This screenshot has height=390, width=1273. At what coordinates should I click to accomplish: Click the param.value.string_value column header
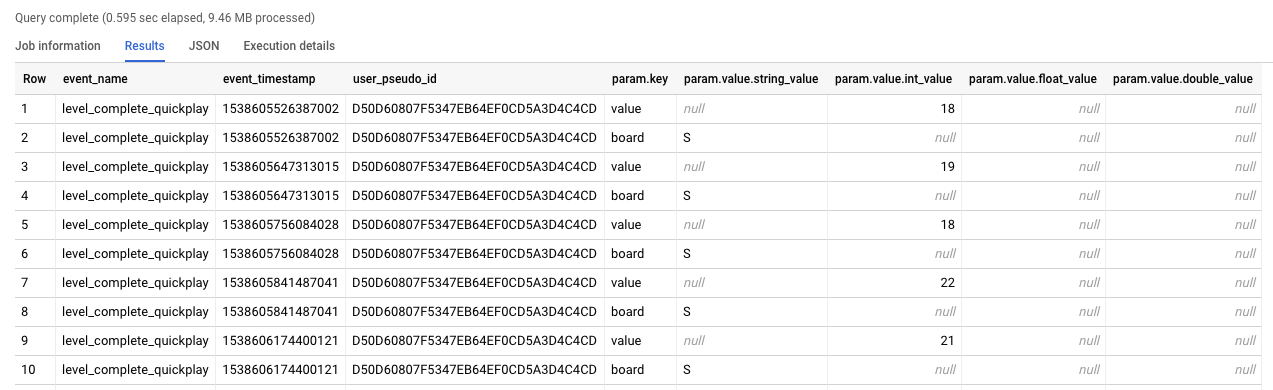[751, 79]
